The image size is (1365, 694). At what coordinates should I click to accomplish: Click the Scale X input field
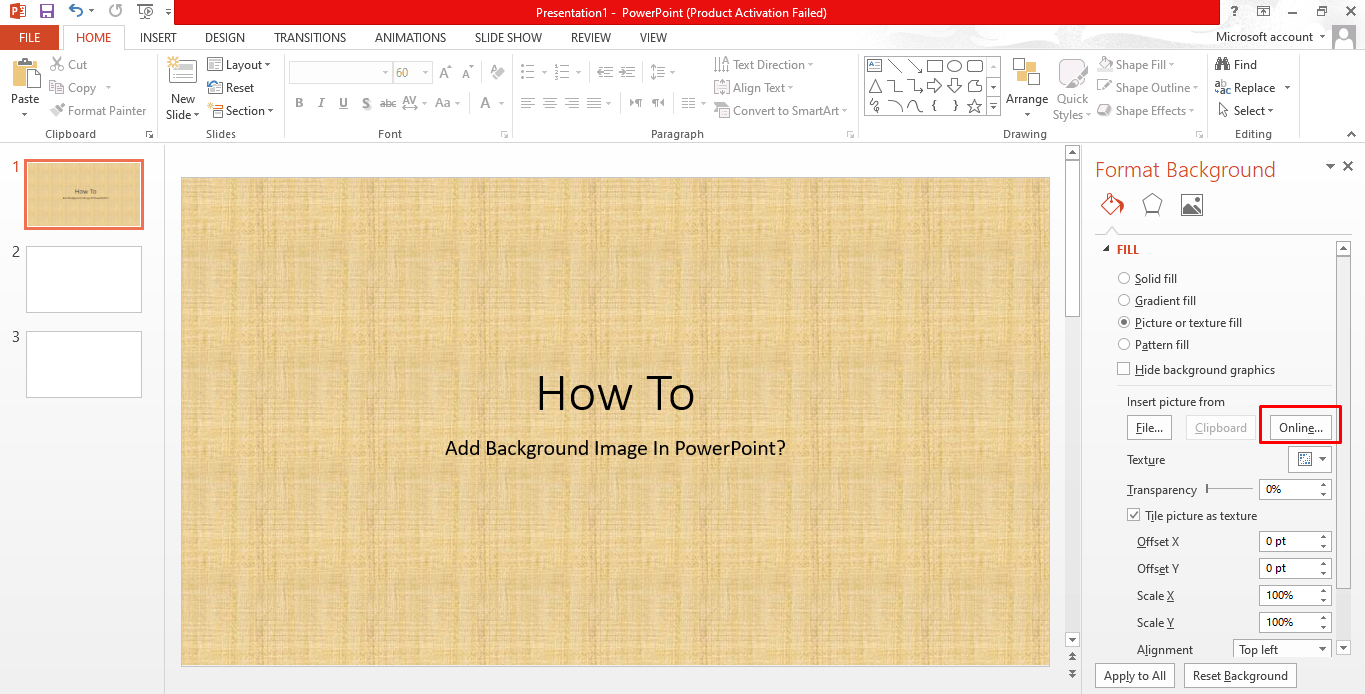[x=1289, y=595]
